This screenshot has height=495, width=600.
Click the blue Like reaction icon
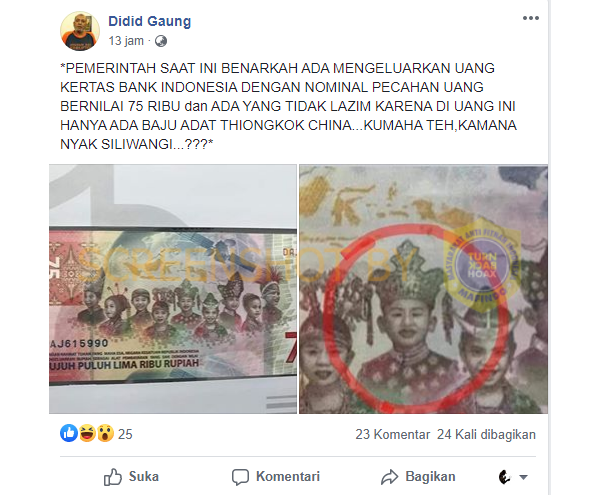point(69,433)
